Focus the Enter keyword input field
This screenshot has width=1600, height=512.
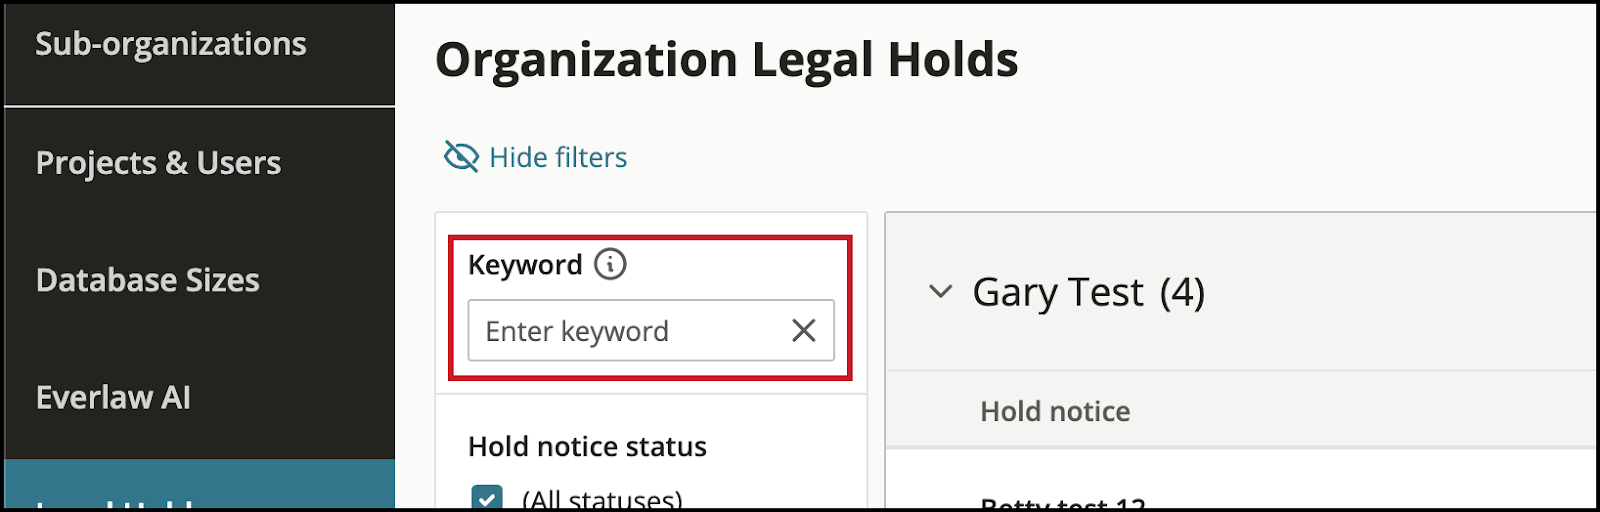point(651,330)
